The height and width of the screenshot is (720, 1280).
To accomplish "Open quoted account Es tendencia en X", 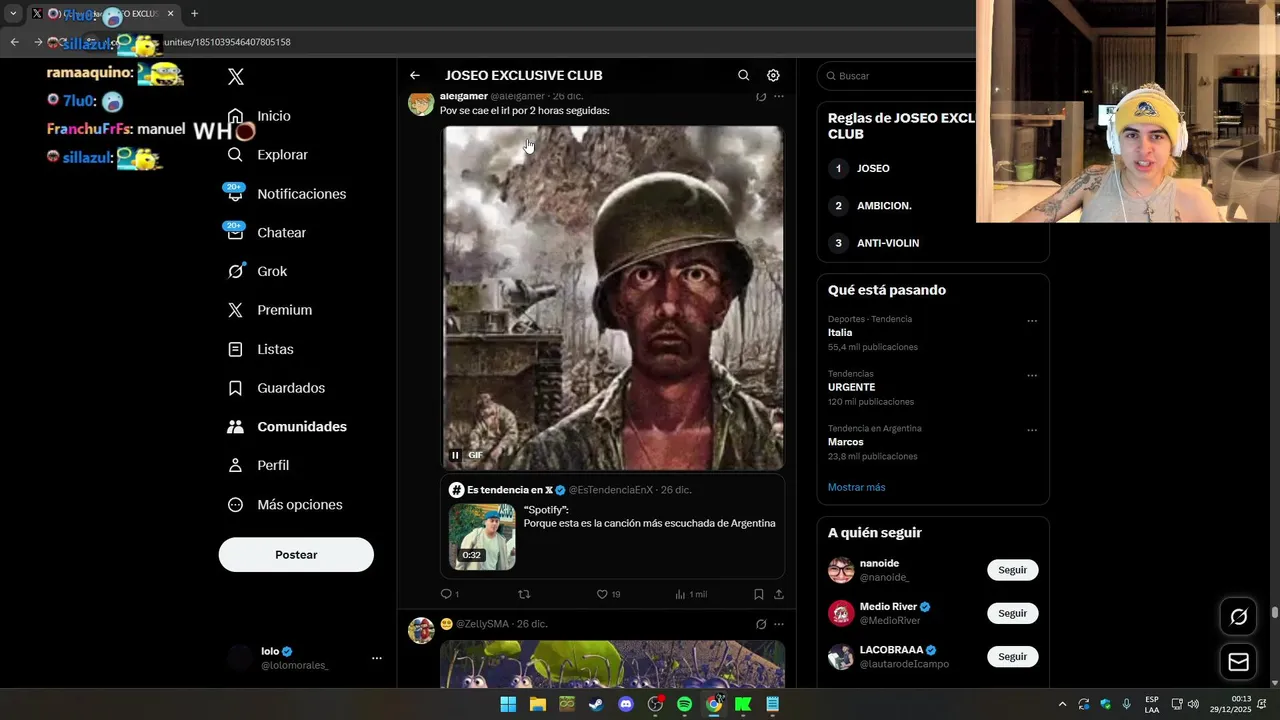I will pyautogui.click(x=510, y=490).
